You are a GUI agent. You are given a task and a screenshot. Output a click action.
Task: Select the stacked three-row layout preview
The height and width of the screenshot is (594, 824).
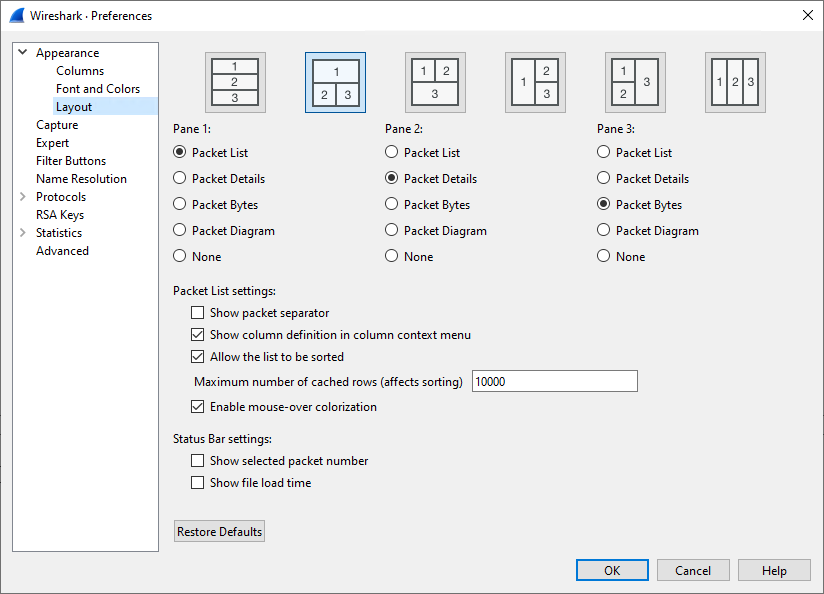(236, 82)
